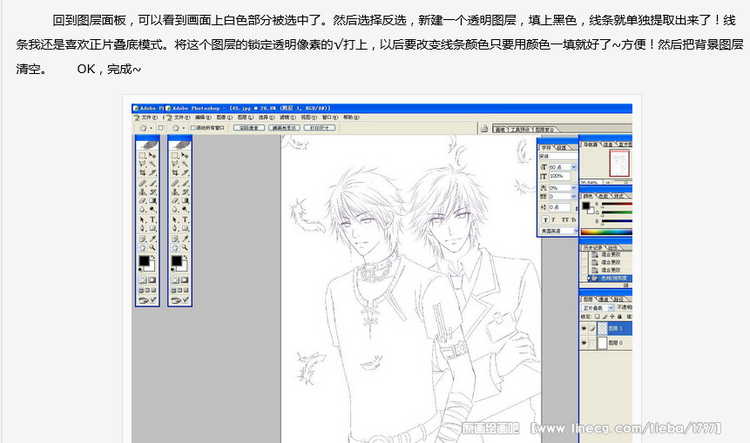Screen dimensions: 750x443
Task: Open the 图像 menu
Action: [x=224, y=117]
